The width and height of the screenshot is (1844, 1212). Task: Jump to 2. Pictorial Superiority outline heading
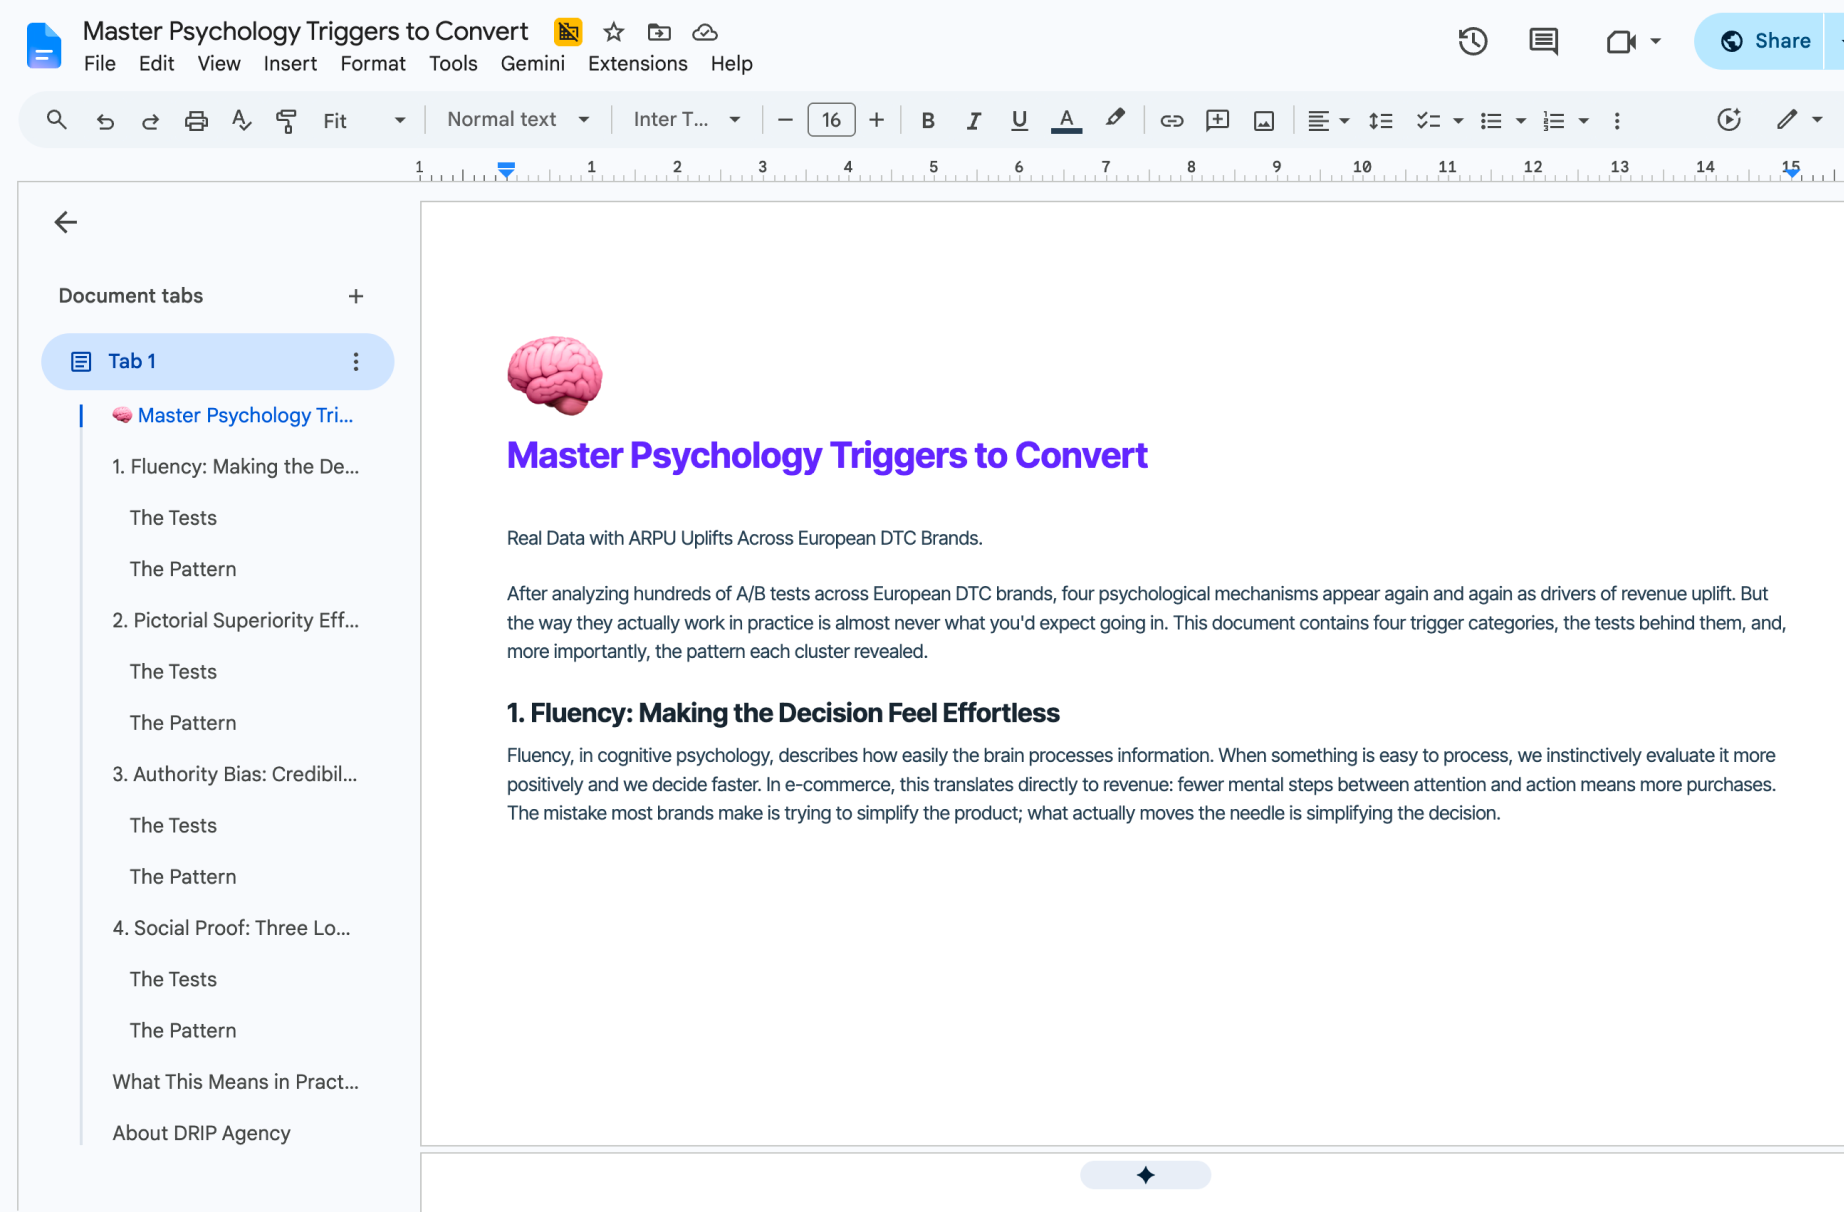pos(235,621)
